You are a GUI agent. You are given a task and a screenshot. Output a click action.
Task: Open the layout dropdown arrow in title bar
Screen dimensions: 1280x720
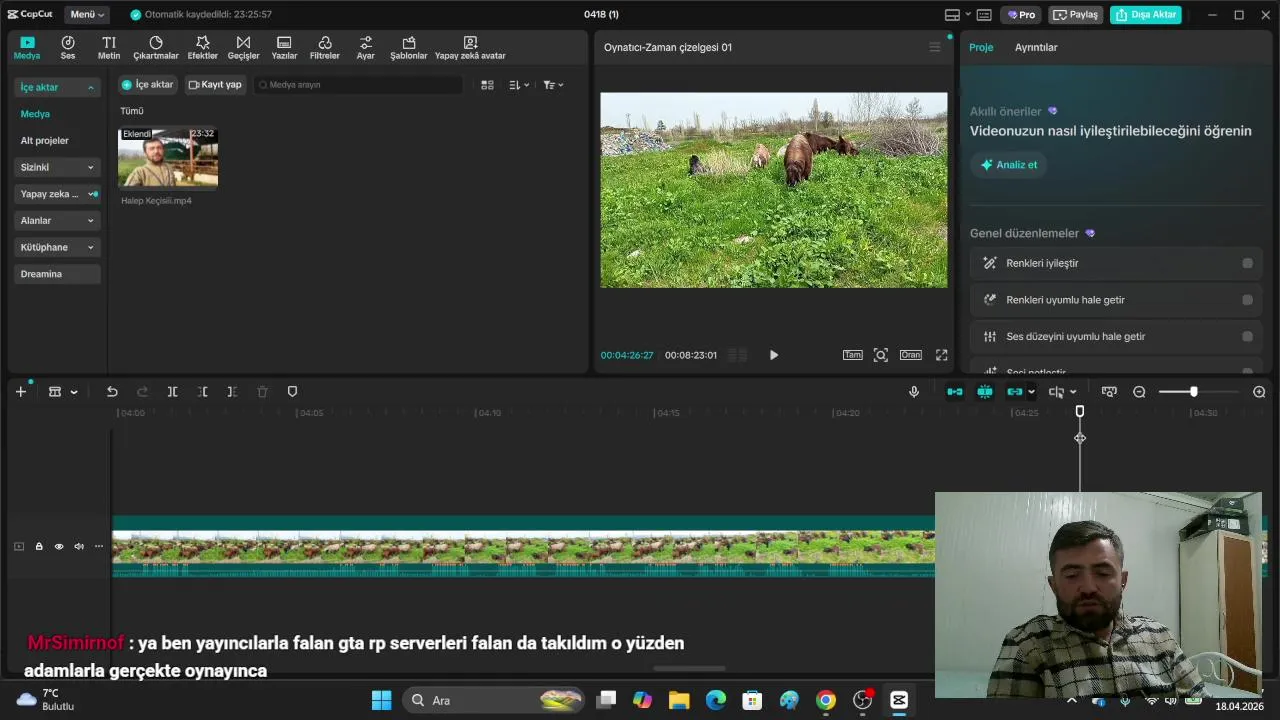coord(968,15)
